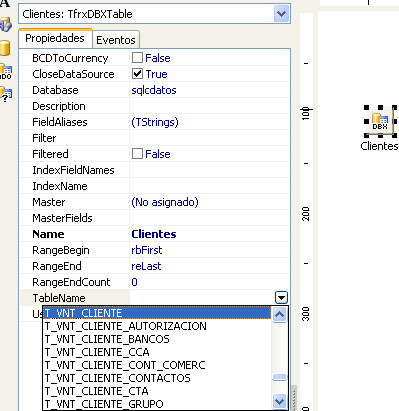This screenshot has height=411, width=399.
Task: Click the IndexName value field
Action: click(x=209, y=186)
